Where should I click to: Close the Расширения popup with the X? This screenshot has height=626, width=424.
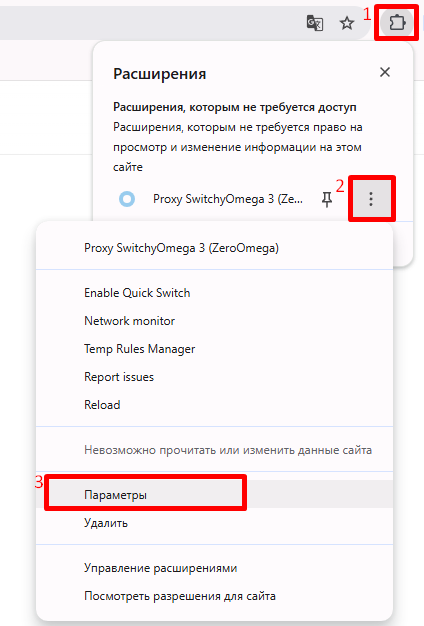coord(385,72)
